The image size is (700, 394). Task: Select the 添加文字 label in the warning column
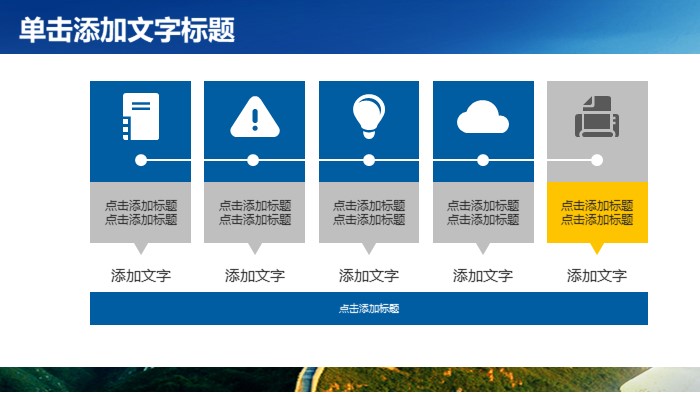[x=254, y=276]
